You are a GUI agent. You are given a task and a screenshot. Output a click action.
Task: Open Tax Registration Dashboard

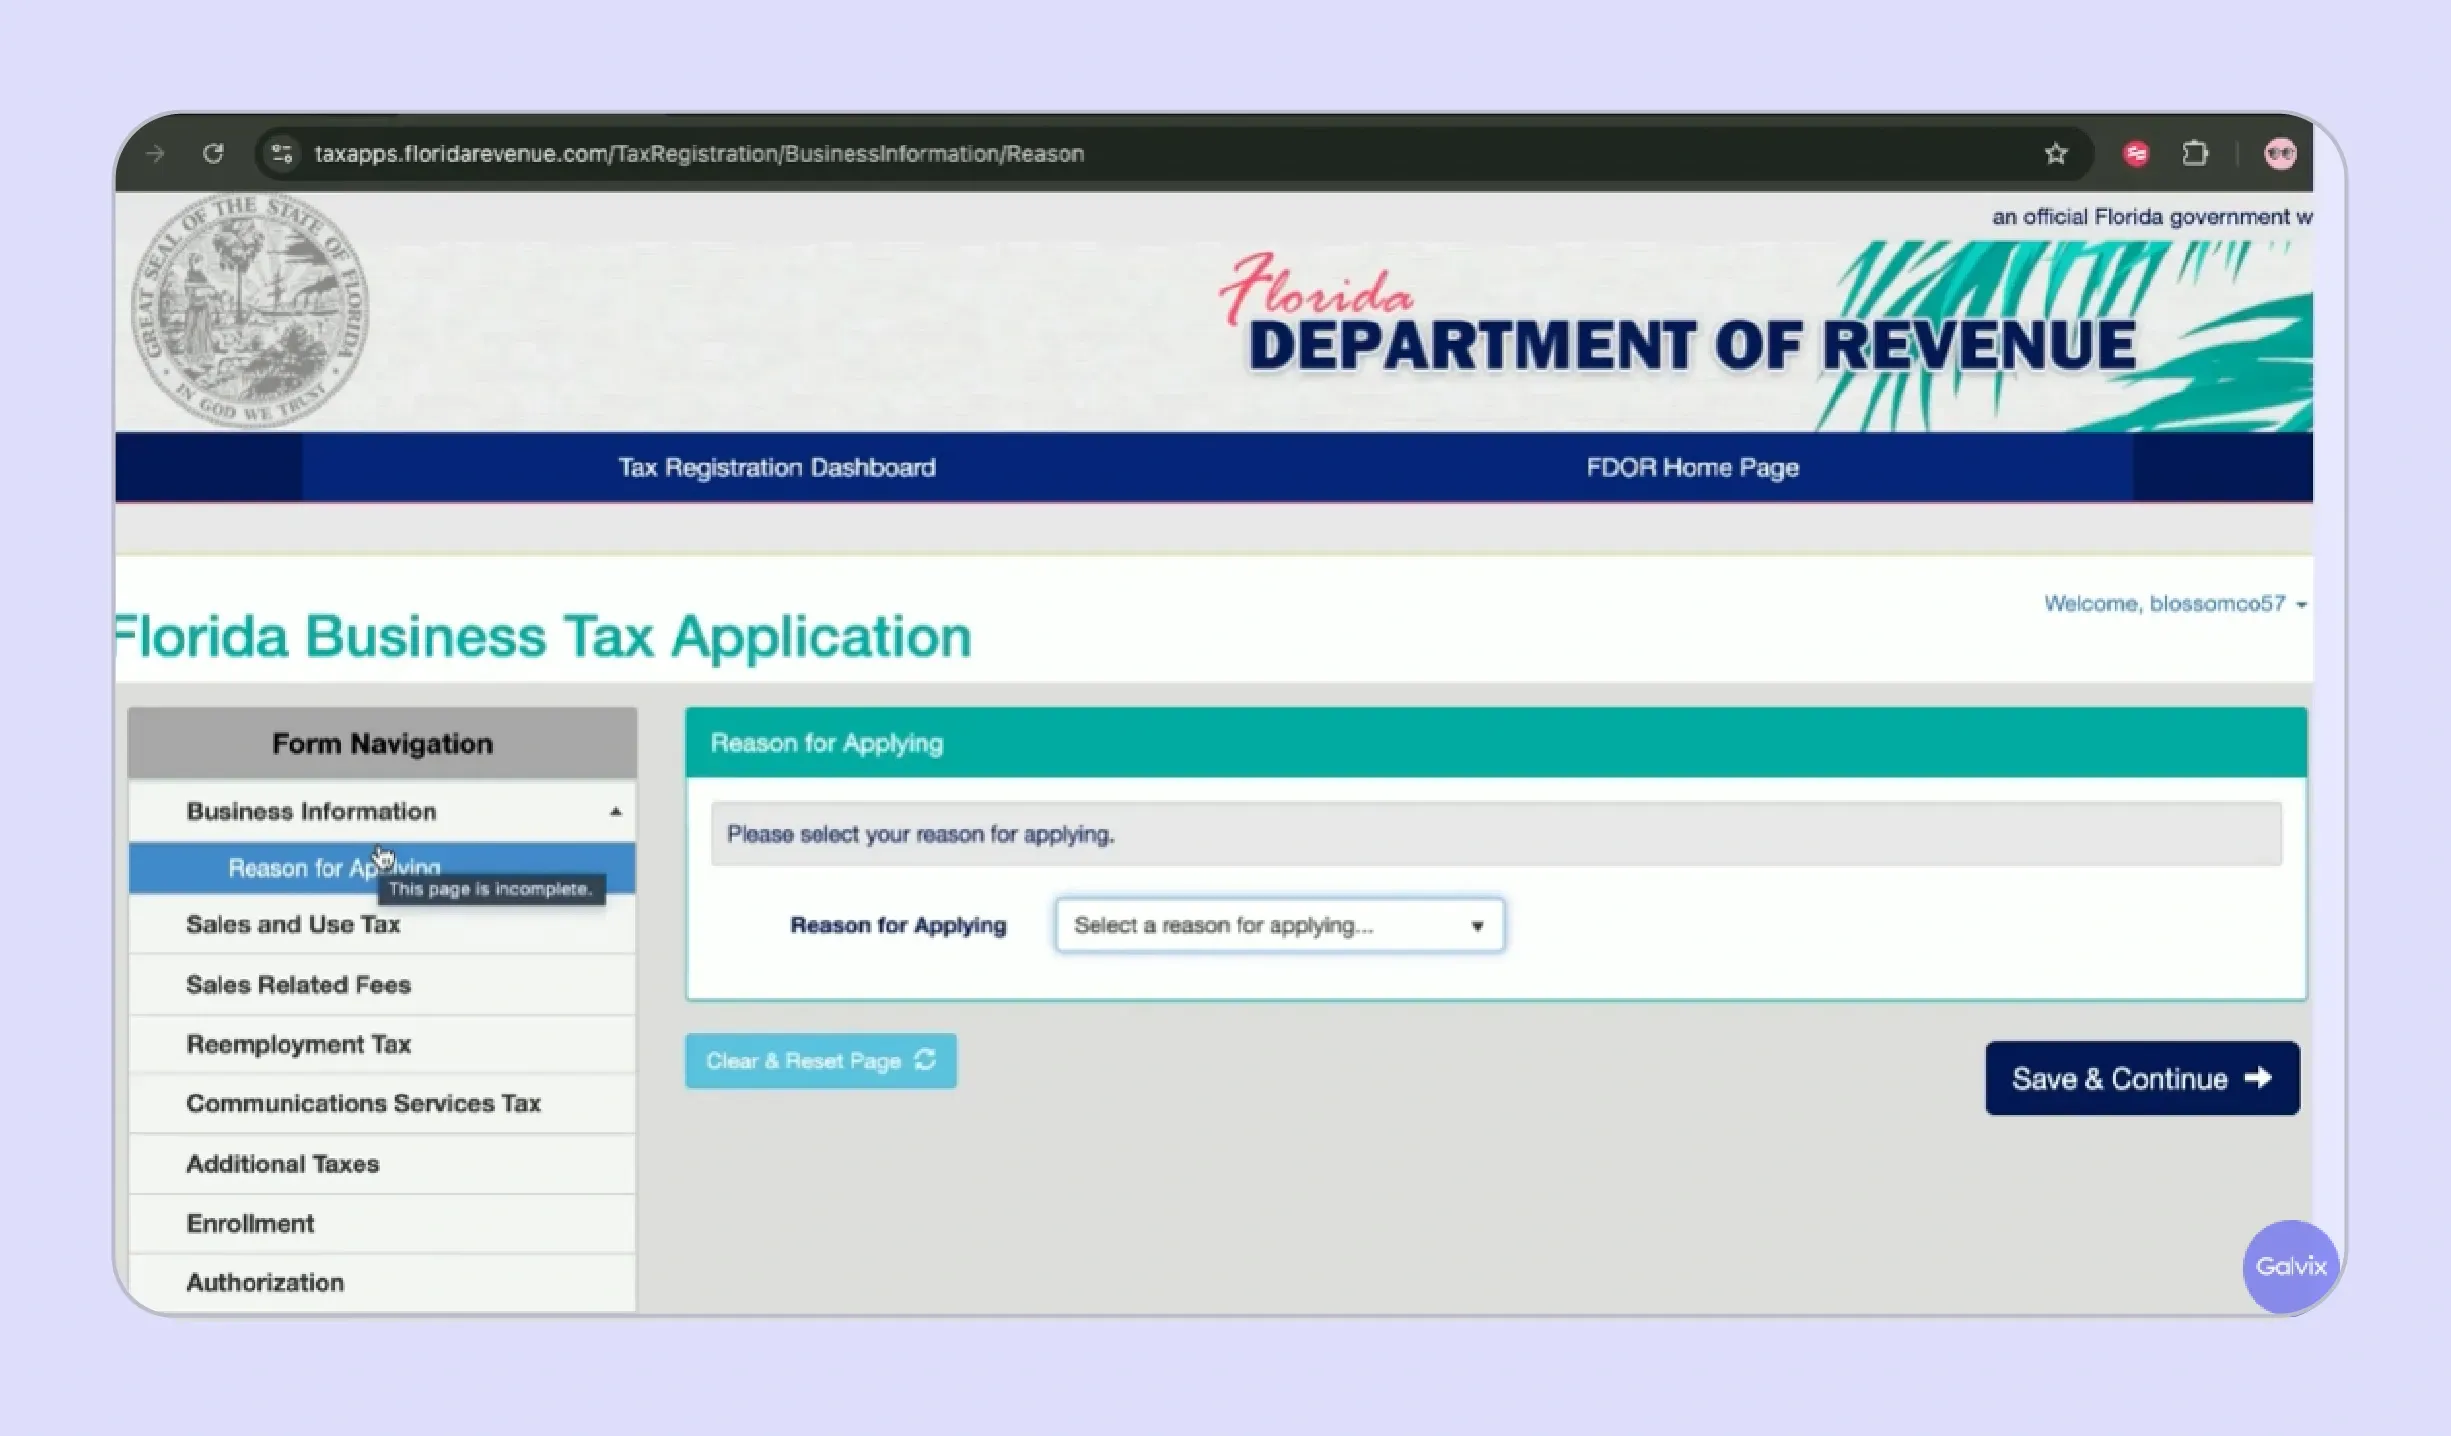(x=777, y=467)
